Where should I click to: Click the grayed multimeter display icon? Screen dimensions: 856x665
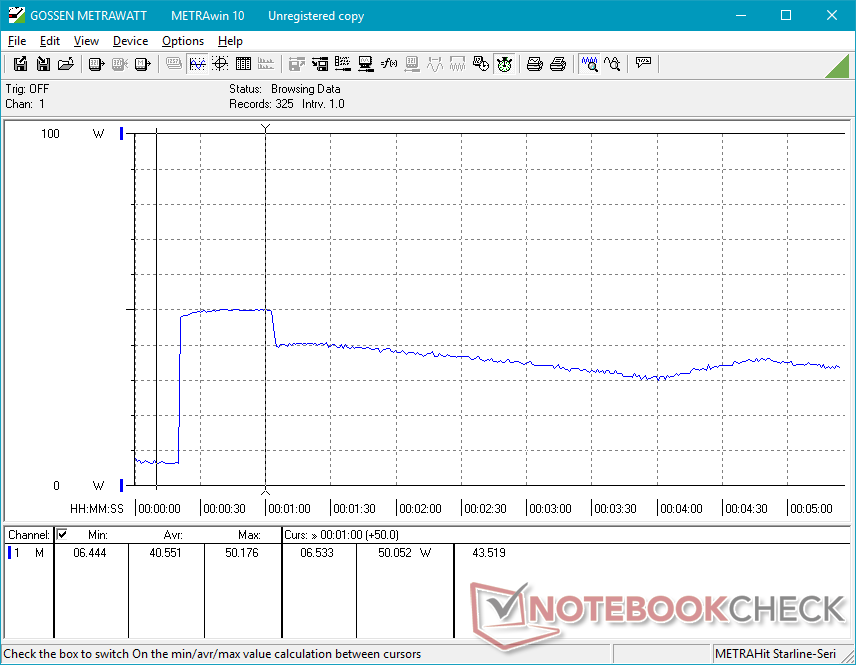click(174, 64)
